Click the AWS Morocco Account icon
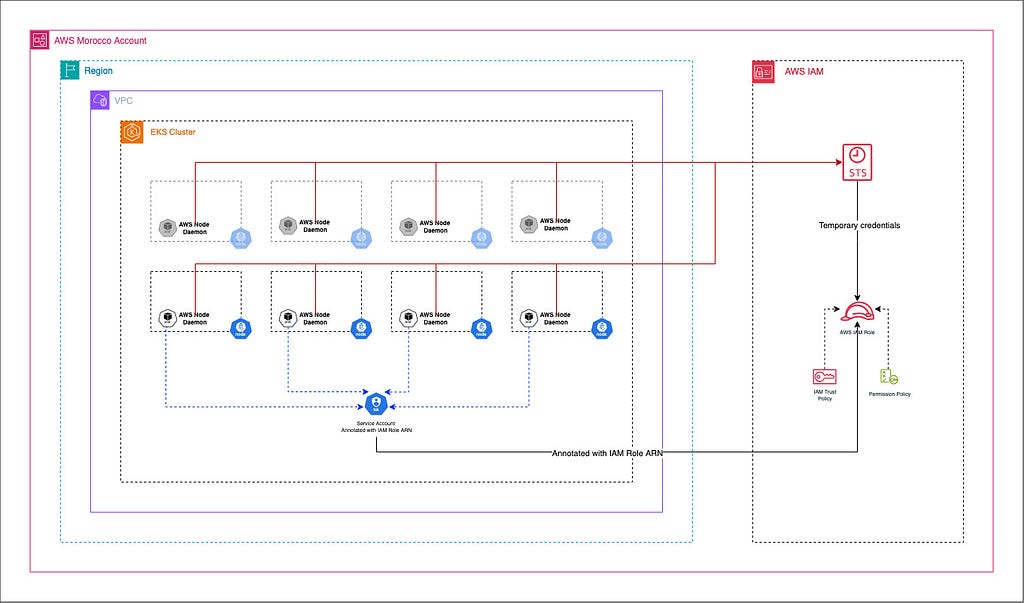 click(x=40, y=40)
